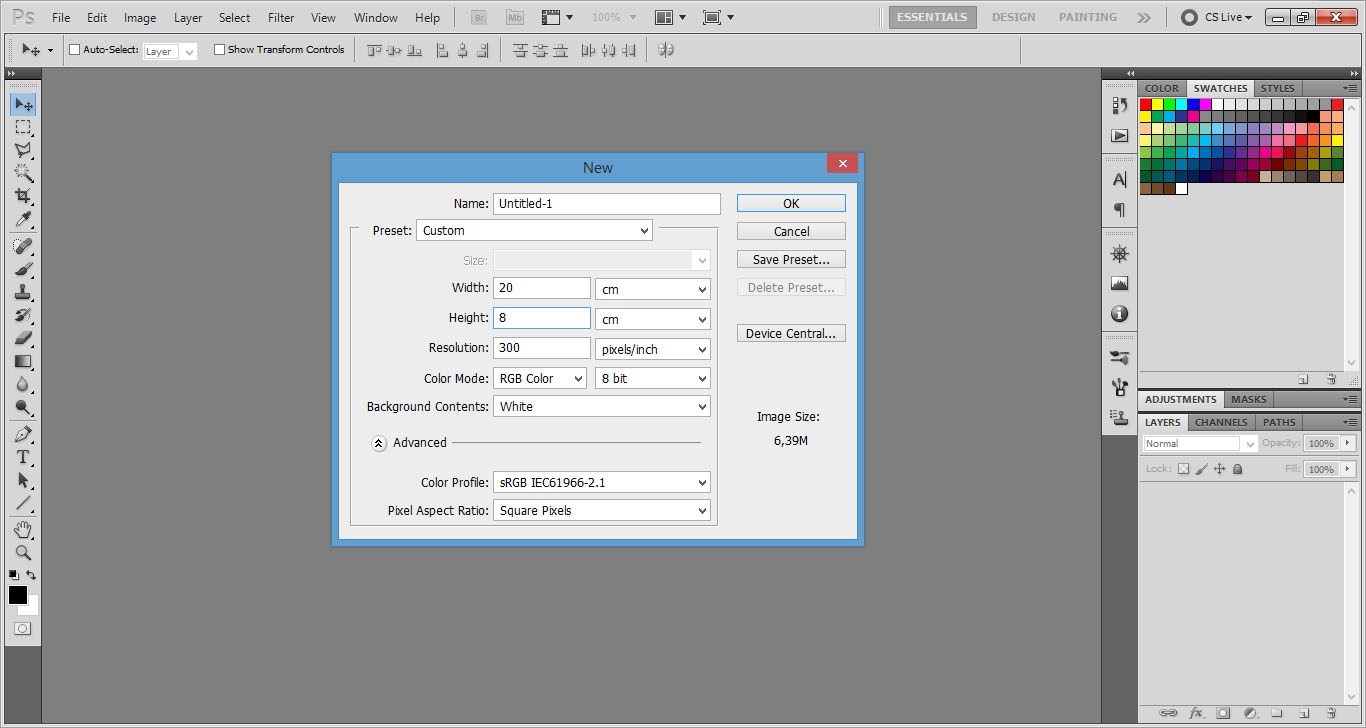The image size is (1366, 728).
Task: Click the Width input field
Action: click(541, 288)
